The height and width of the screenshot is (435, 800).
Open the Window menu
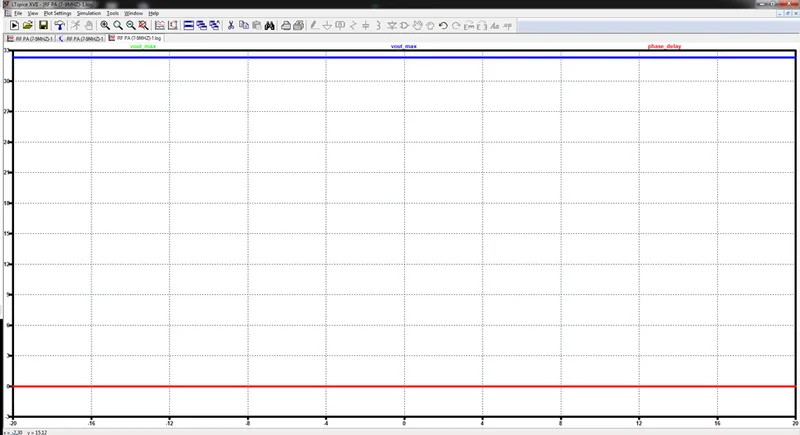134,13
